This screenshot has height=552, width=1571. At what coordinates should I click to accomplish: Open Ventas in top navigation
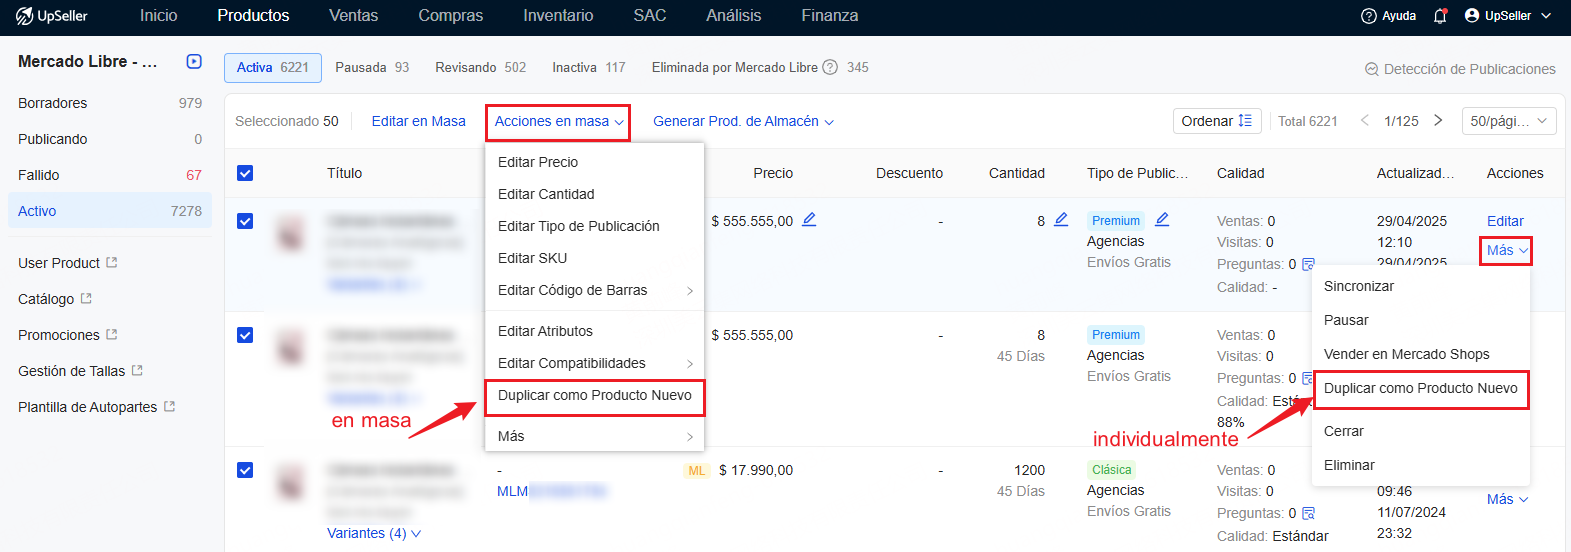(354, 16)
